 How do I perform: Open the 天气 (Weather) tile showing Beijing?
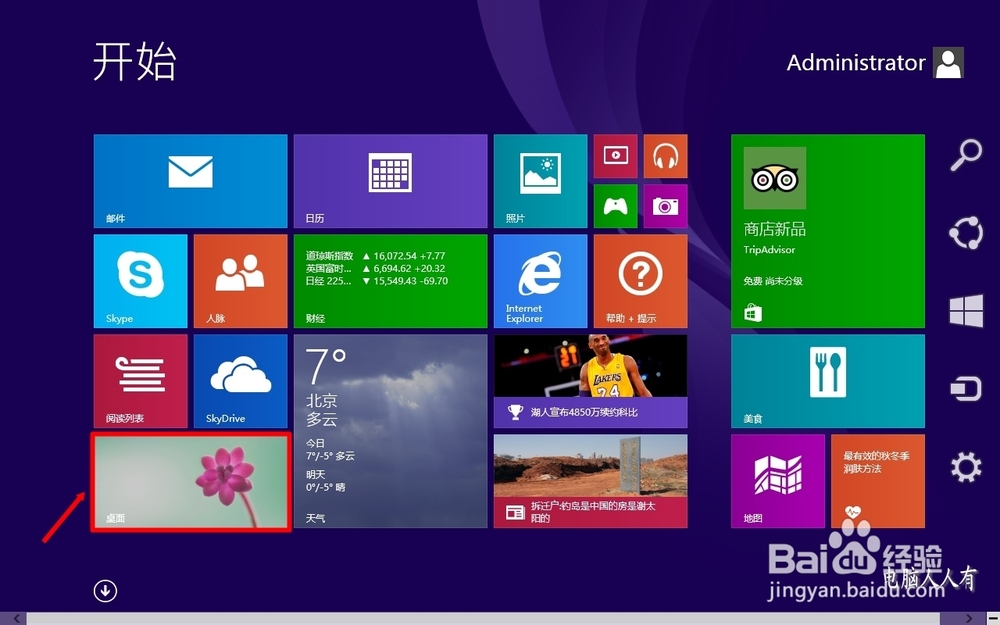pyautogui.click(x=390, y=430)
